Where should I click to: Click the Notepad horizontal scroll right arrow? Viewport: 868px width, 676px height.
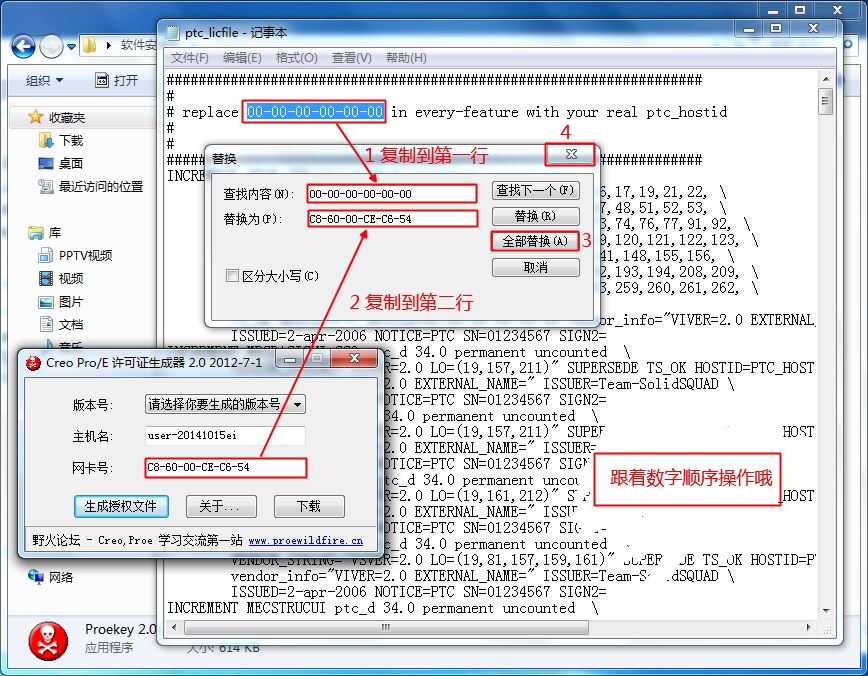click(808, 627)
